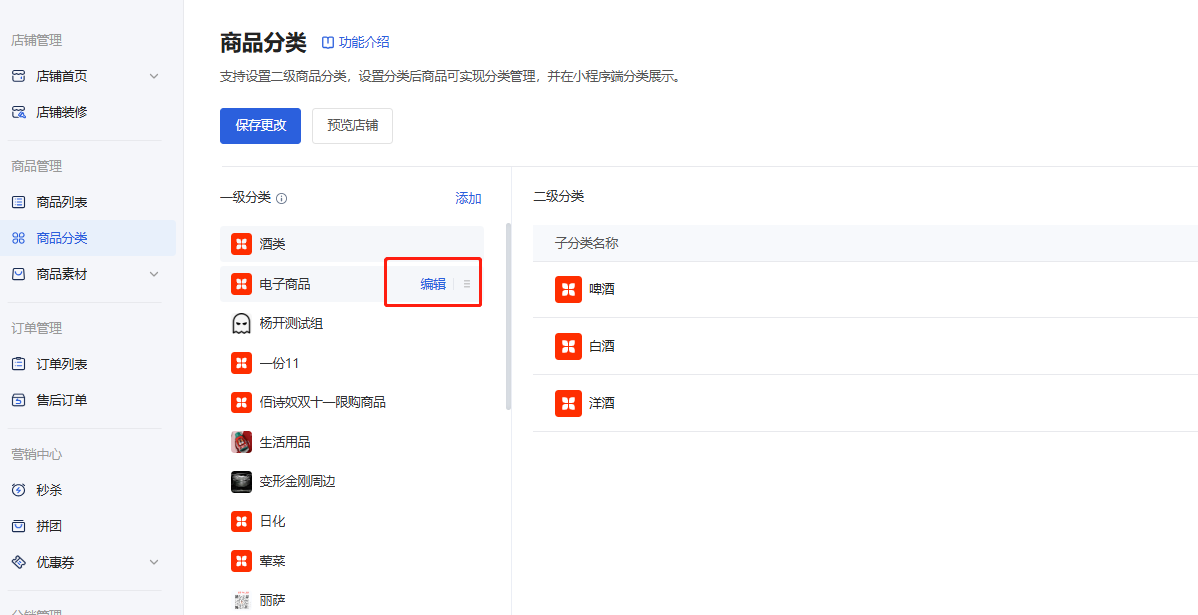Viewport: 1198px width, 615px height.
Task: Select the 变形金刚周边 category name
Action: pyautogui.click(x=298, y=481)
